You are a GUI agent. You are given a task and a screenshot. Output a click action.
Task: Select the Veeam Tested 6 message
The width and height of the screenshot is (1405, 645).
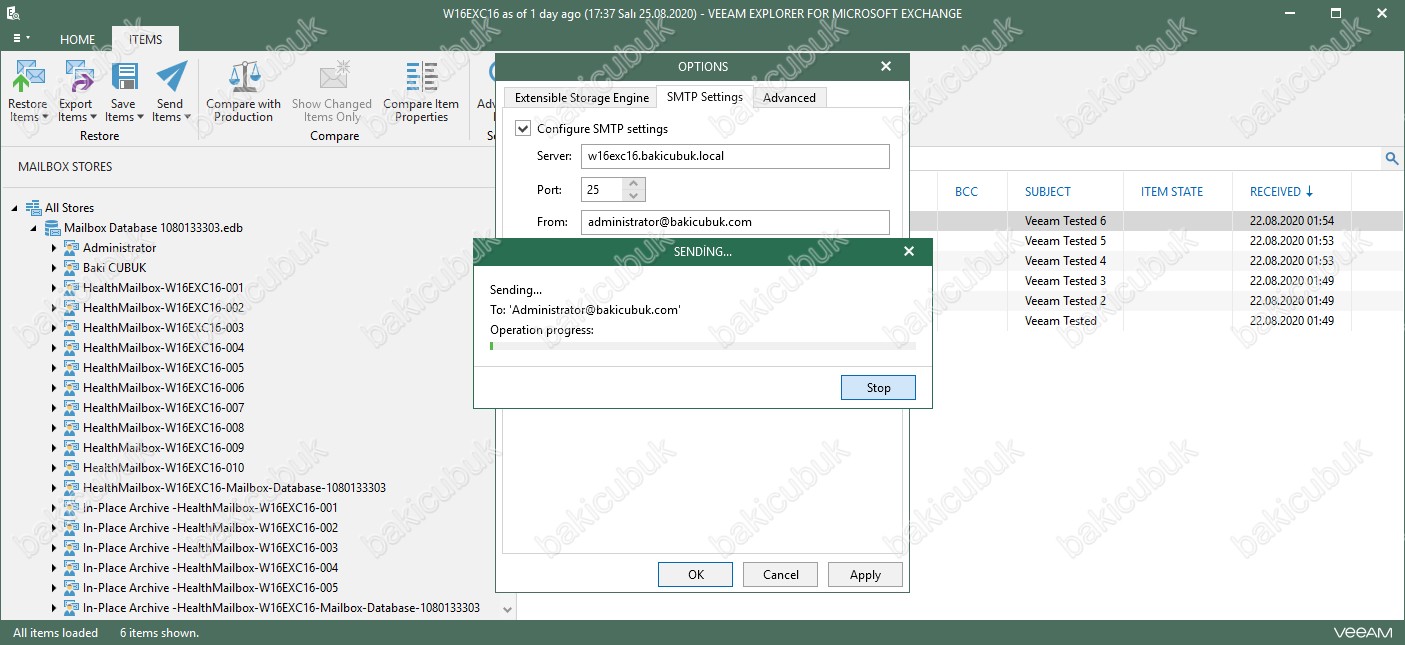[x=1065, y=221]
